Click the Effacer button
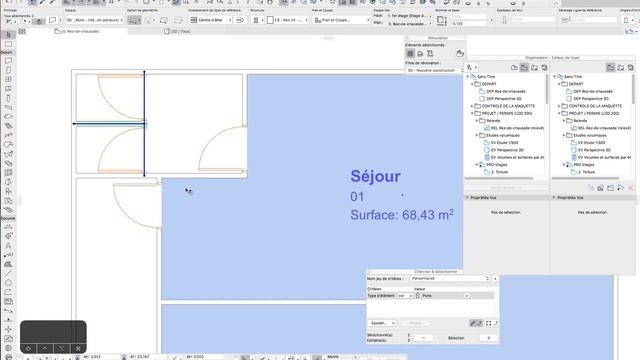Screen dimensions: 640x360 click(415, 323)
